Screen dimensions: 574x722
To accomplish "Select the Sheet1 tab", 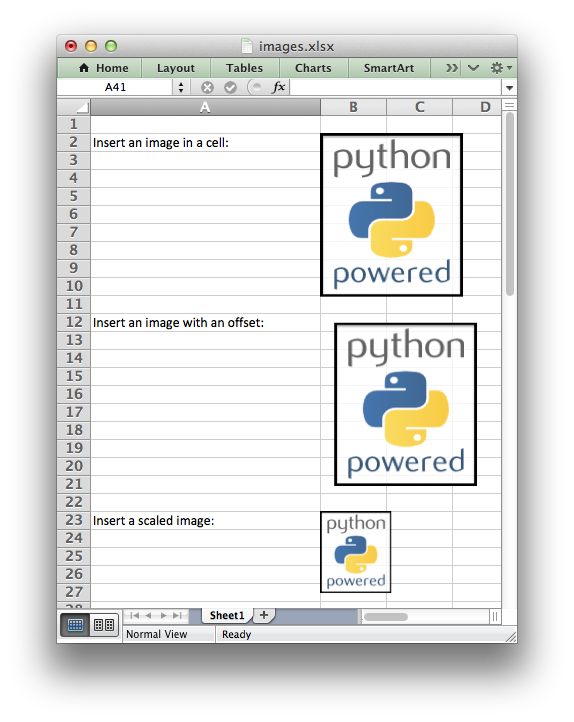I will click(226, 616).
